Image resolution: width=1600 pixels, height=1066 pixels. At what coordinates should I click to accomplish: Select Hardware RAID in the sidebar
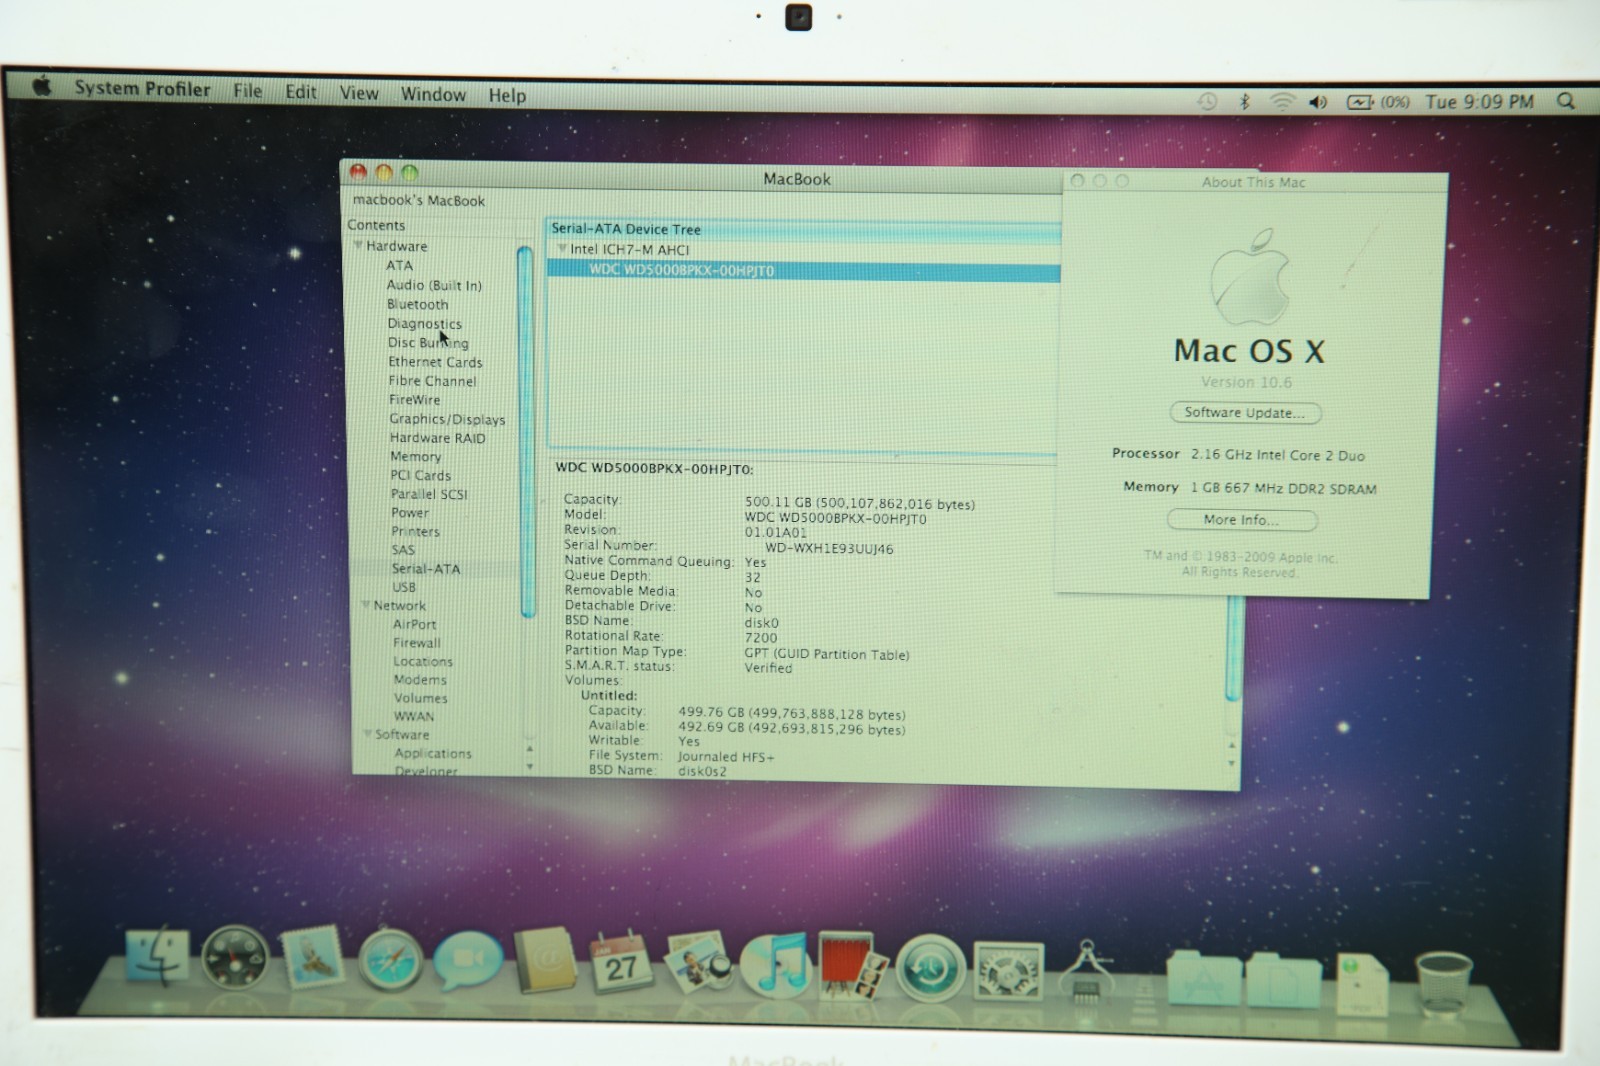click(437, 438)
